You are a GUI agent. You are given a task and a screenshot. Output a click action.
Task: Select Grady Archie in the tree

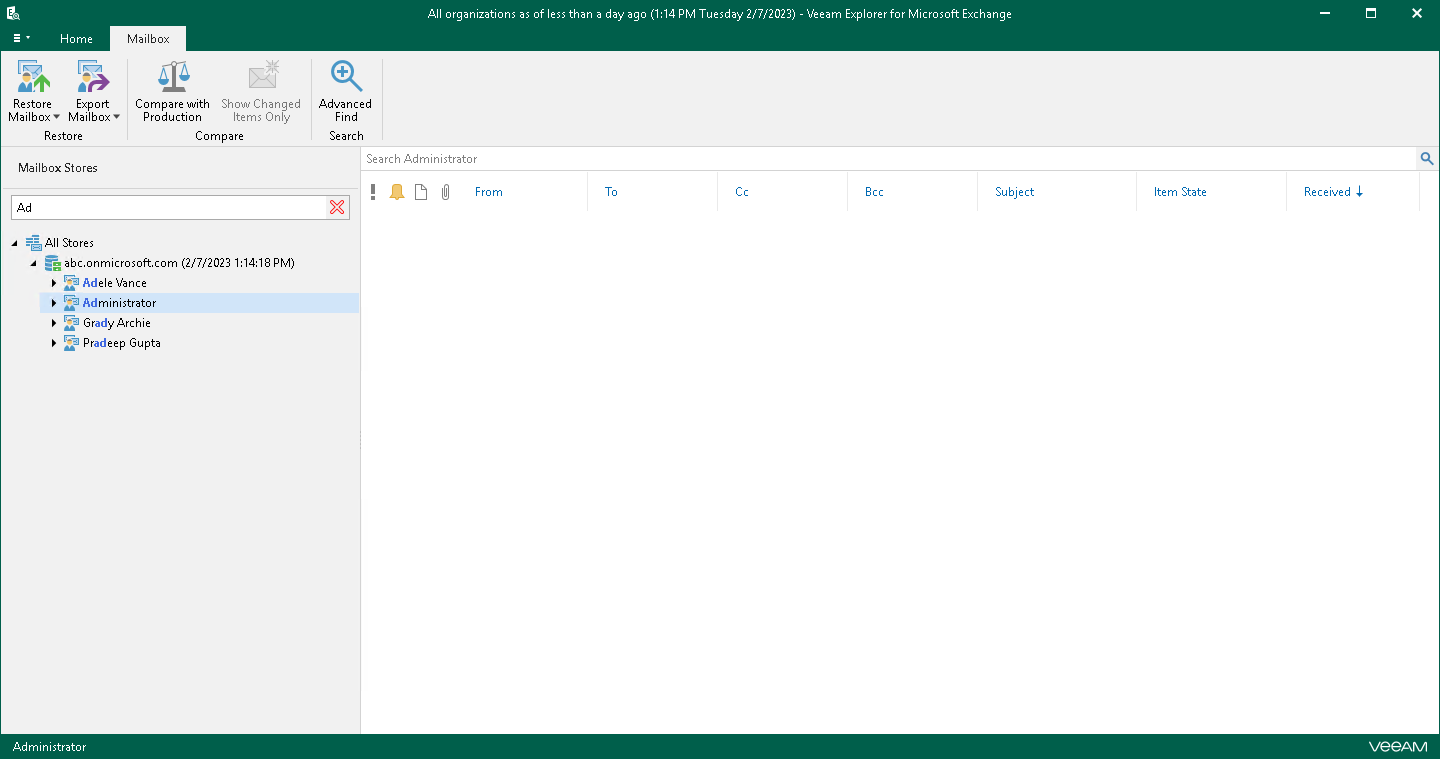click(x=117, y=323)
